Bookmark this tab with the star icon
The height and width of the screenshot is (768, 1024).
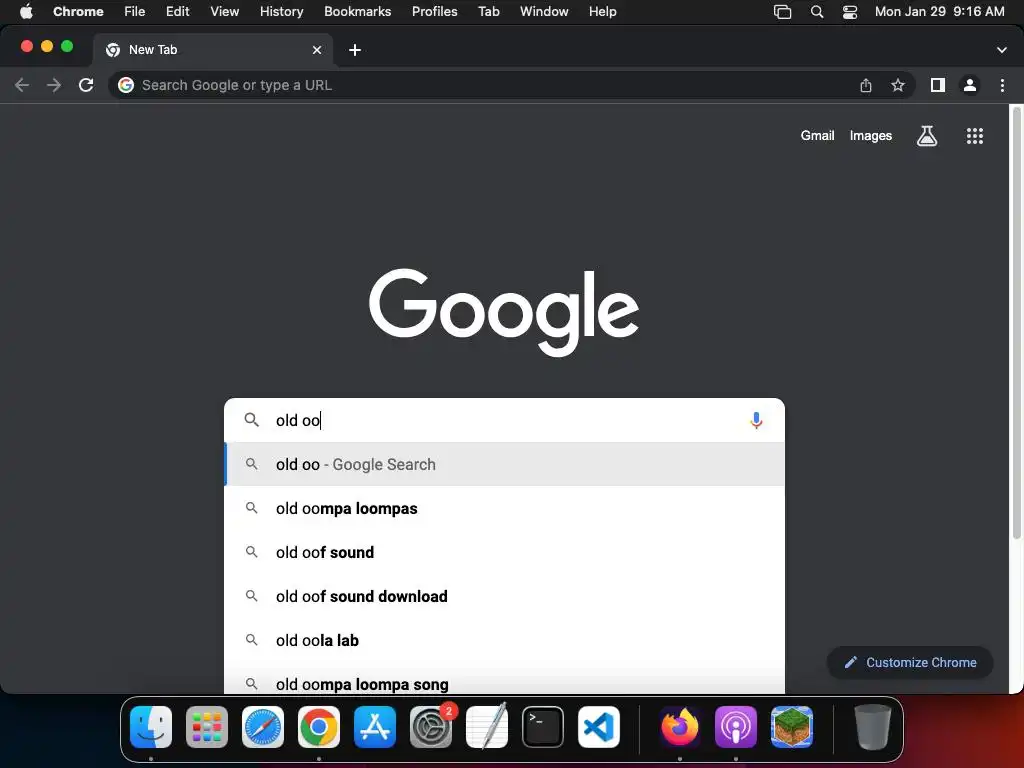coord(898,85)
